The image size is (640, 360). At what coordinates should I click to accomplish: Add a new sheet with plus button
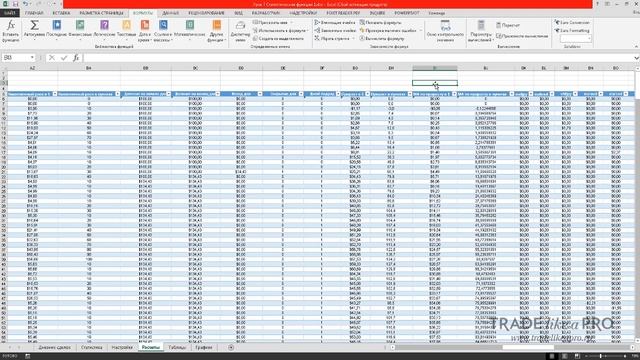[231, 347]
